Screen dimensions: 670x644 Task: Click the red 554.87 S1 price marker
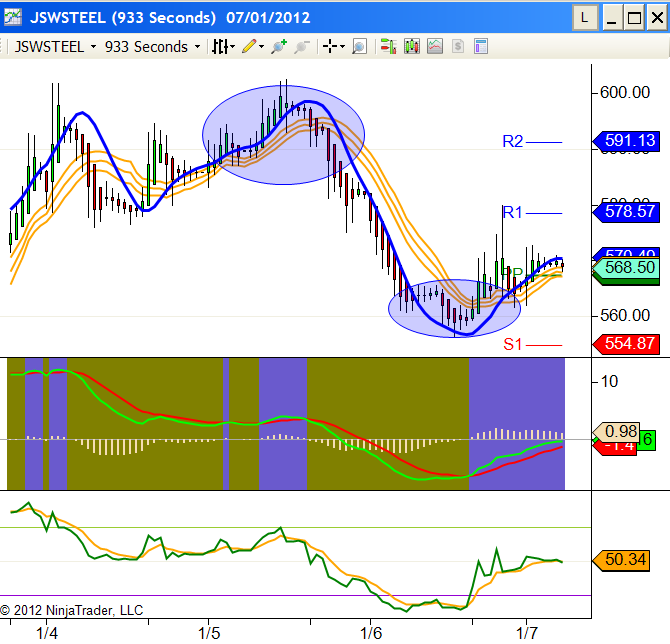point(626,344)
